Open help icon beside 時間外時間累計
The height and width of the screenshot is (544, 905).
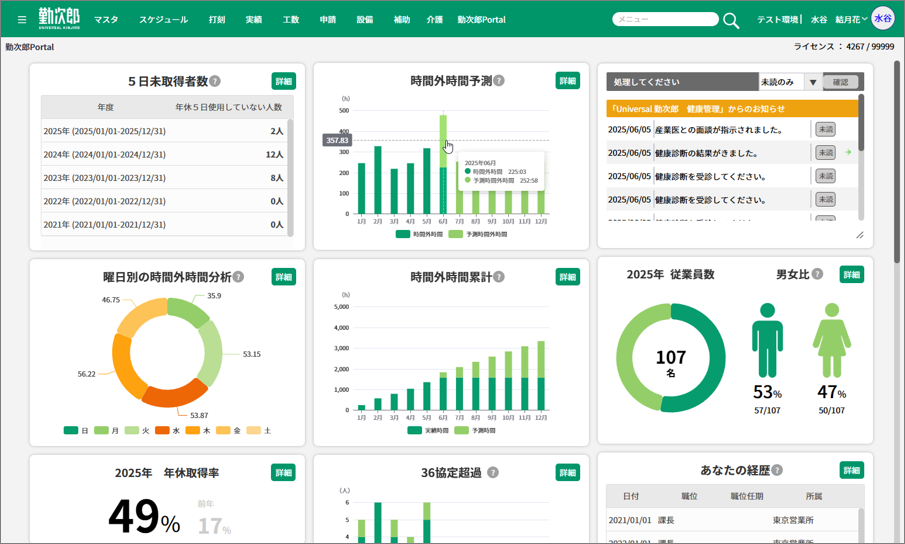pyautogui.click(x=499, y=277)
